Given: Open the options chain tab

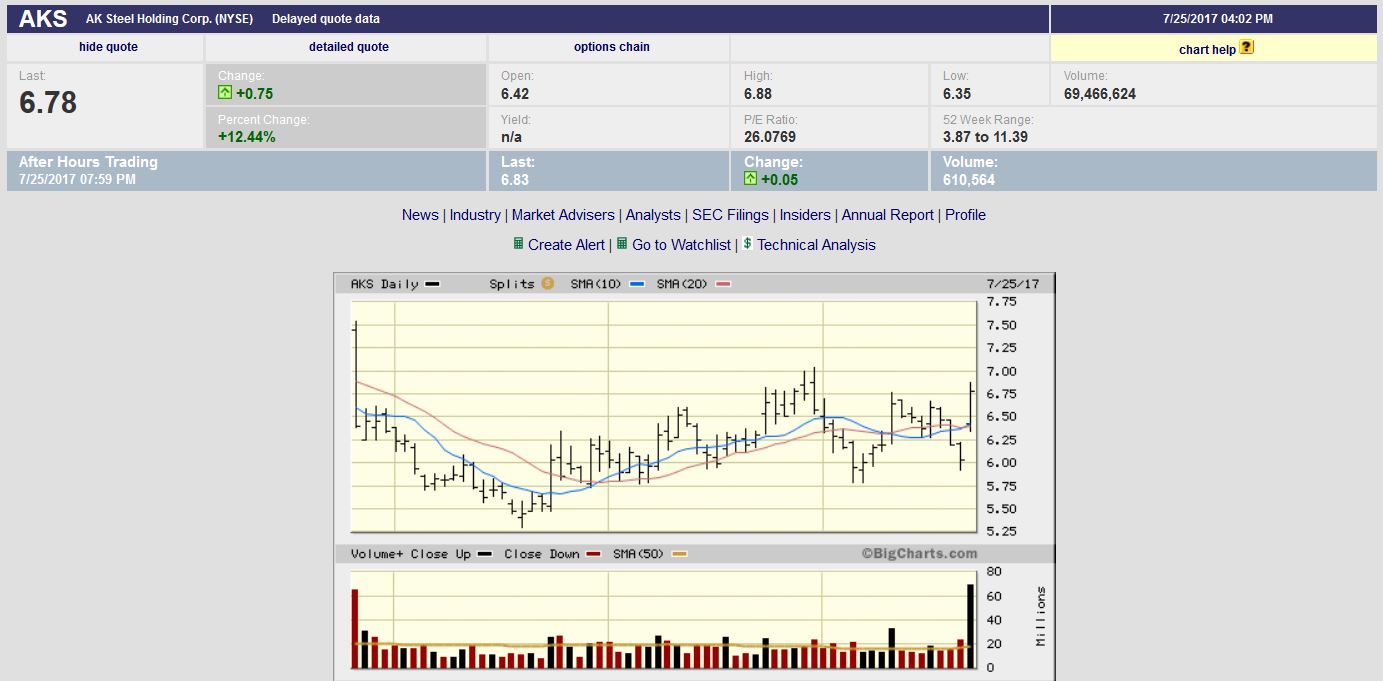Looking at the screenshot, I should [x=612, y=47].
